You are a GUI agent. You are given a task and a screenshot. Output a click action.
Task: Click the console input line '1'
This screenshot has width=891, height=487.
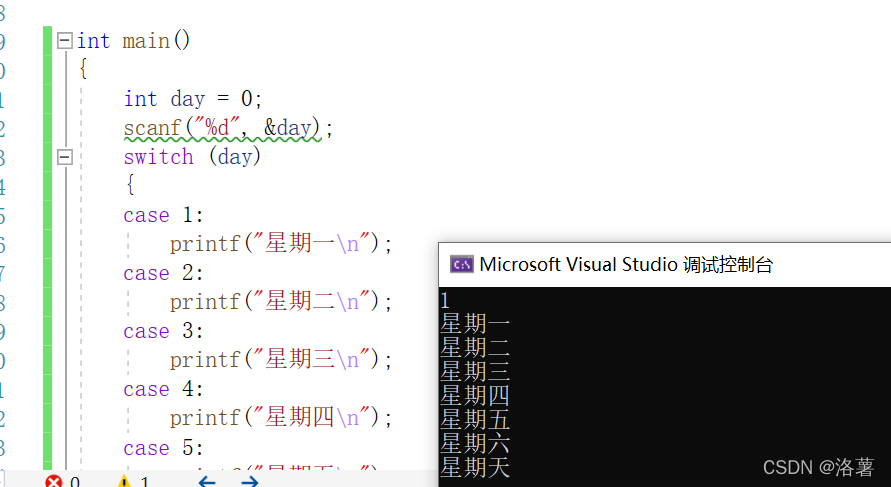(445, 301)
